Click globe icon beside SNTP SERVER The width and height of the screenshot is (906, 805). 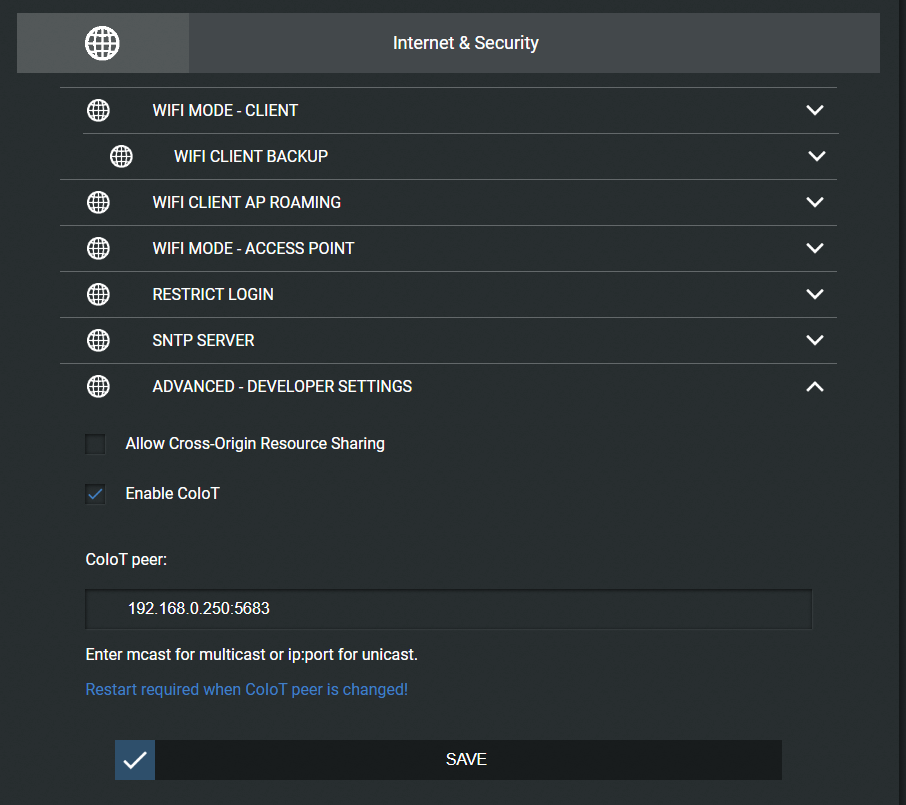pos(98,340)
